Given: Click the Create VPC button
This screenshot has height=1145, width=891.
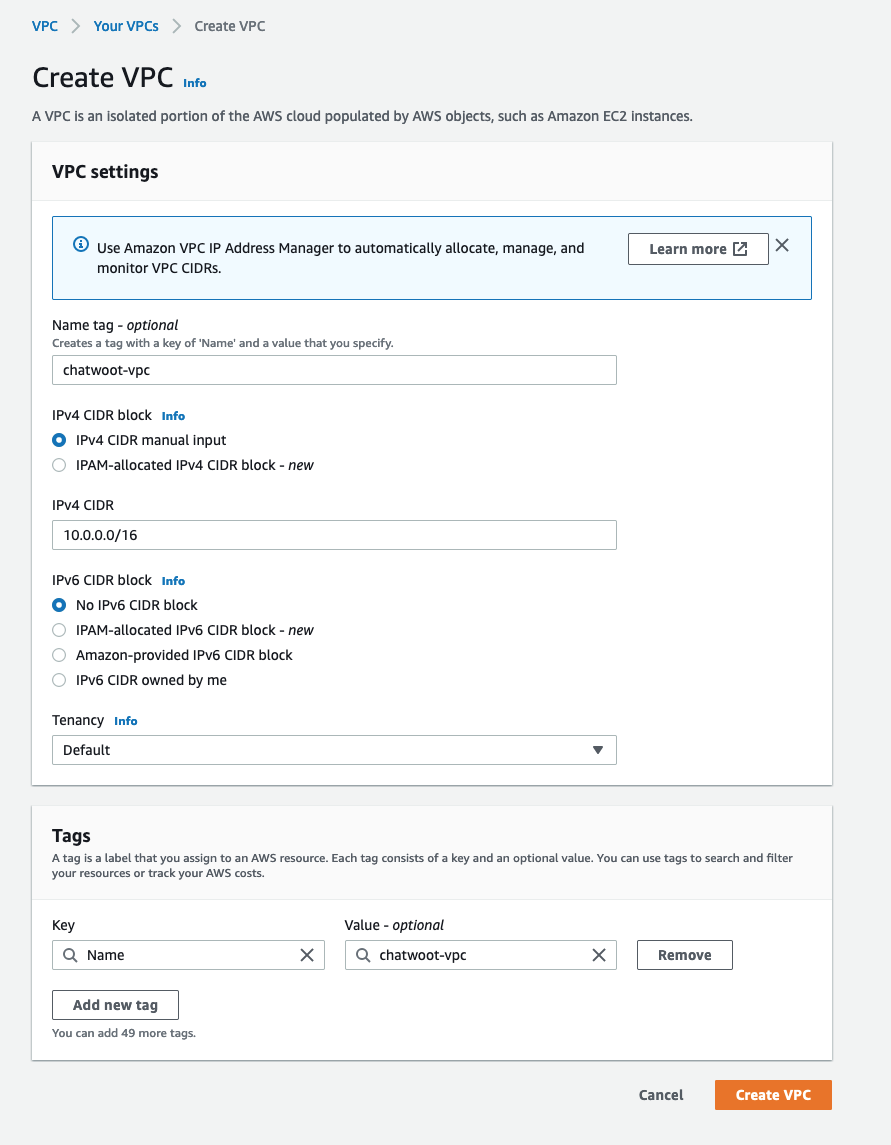Looking at the screenshot, I should point(772,1095).
